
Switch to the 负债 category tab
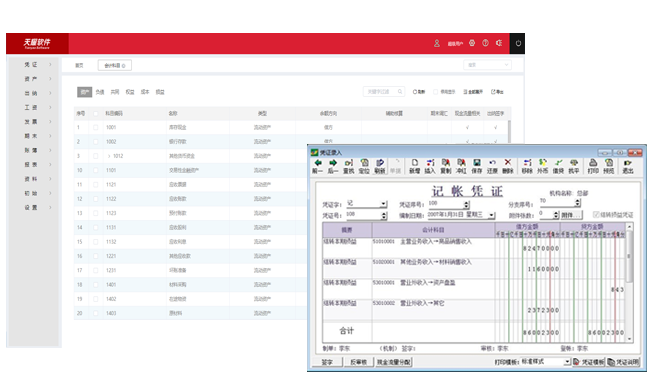[x=100, y=92]
